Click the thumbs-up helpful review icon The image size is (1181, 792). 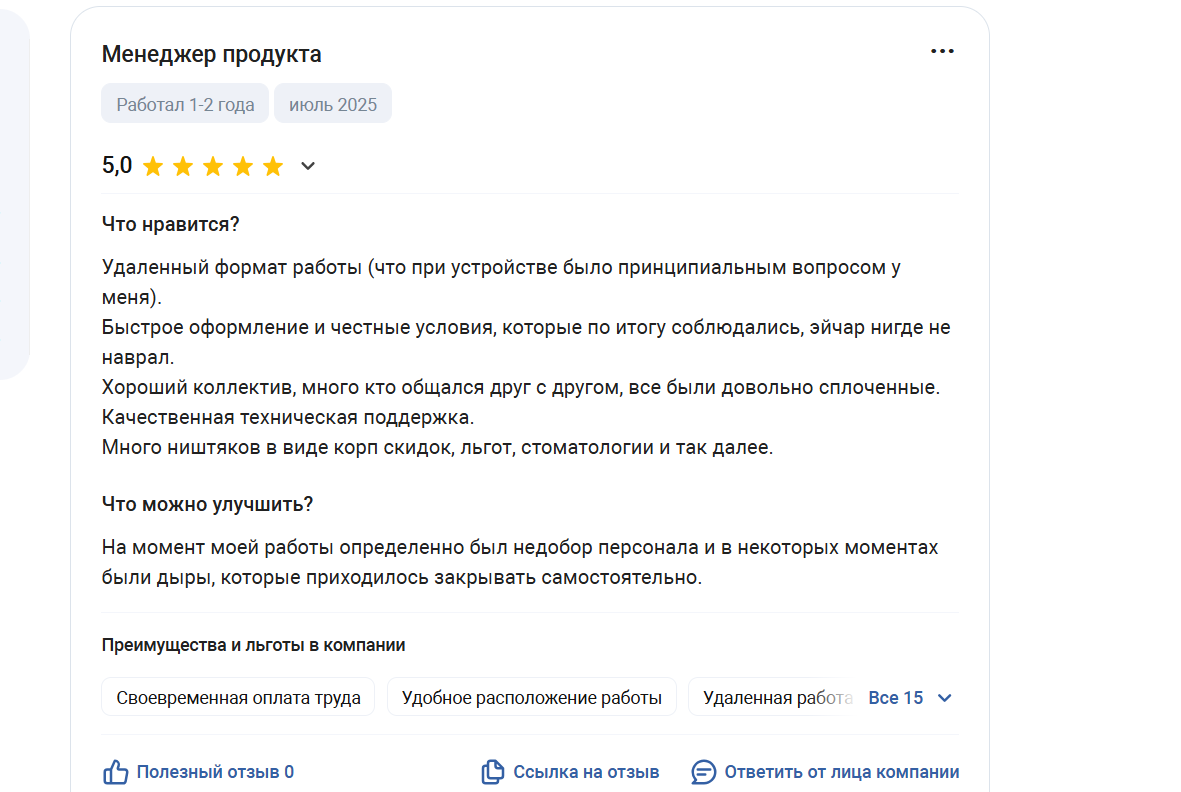pos(115,772)
